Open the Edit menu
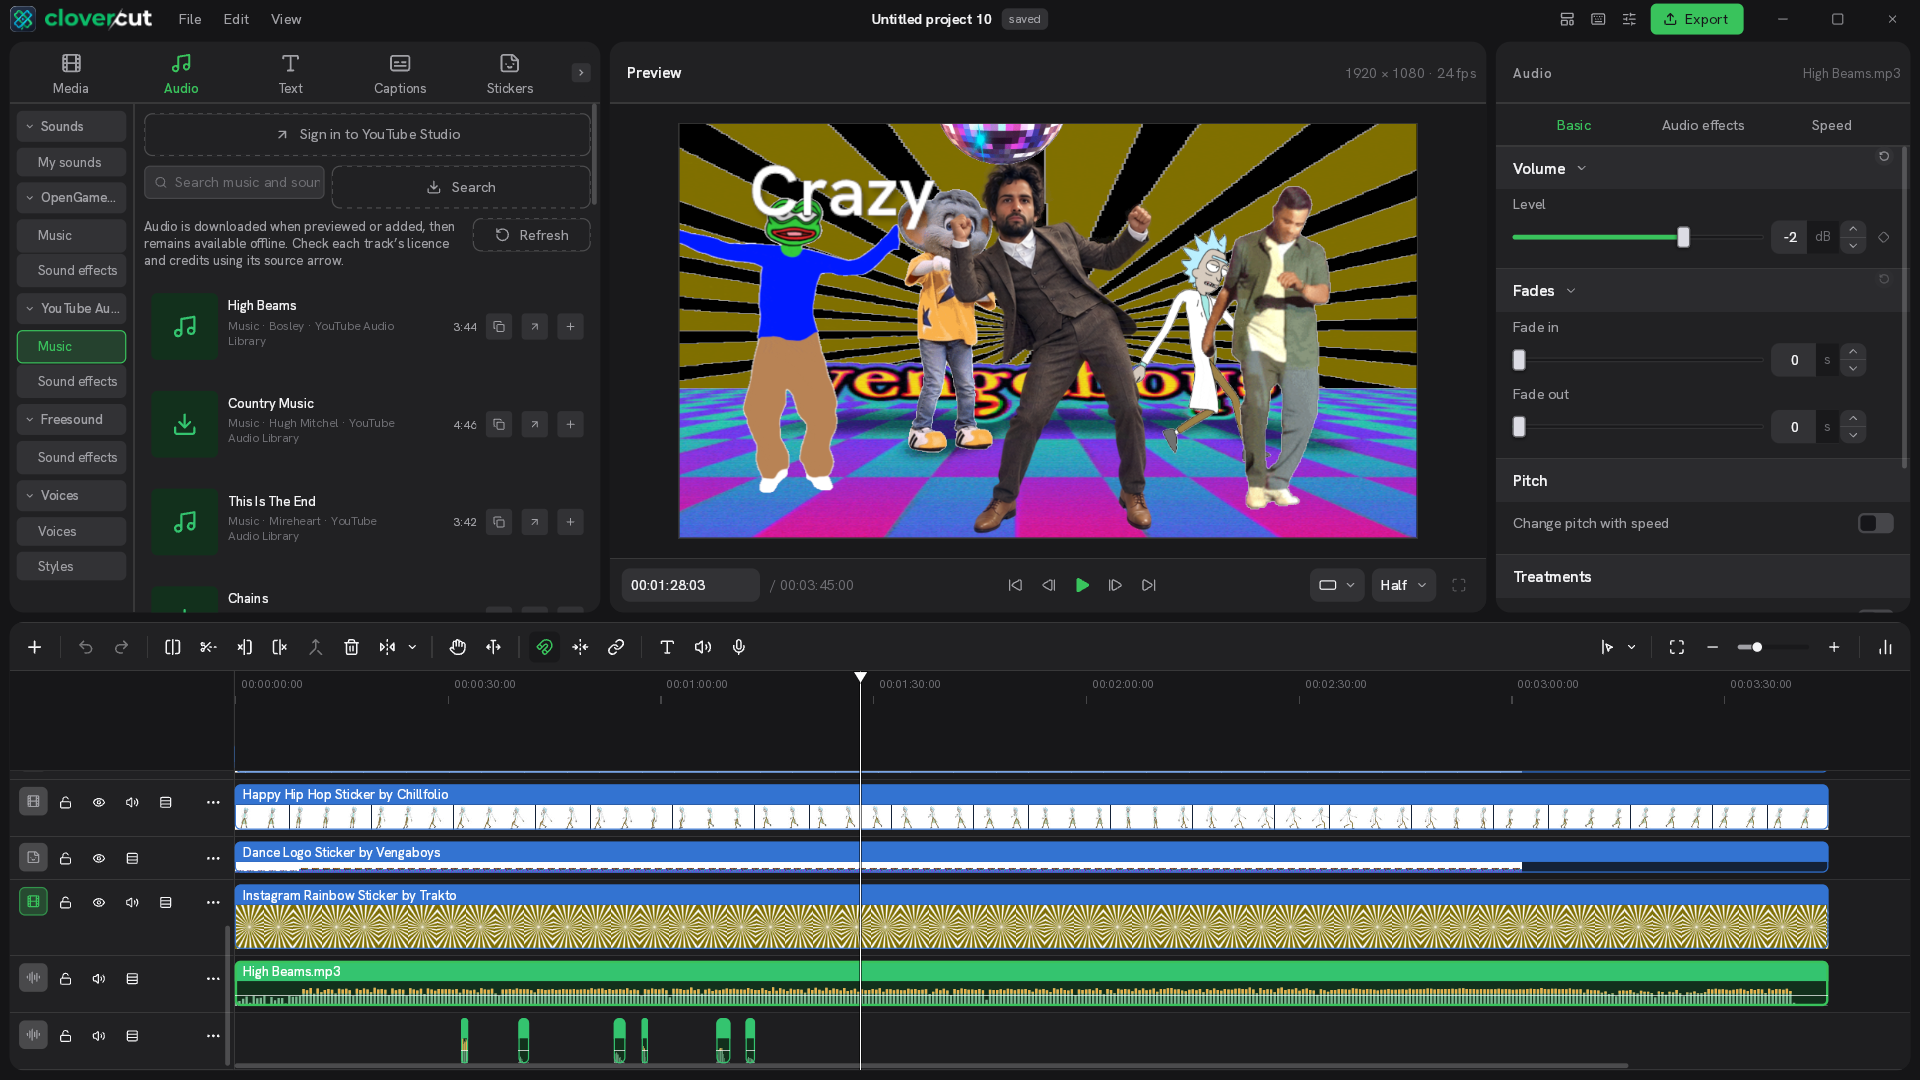Viewport: 1920px width, 1080px height. point(236,19)
